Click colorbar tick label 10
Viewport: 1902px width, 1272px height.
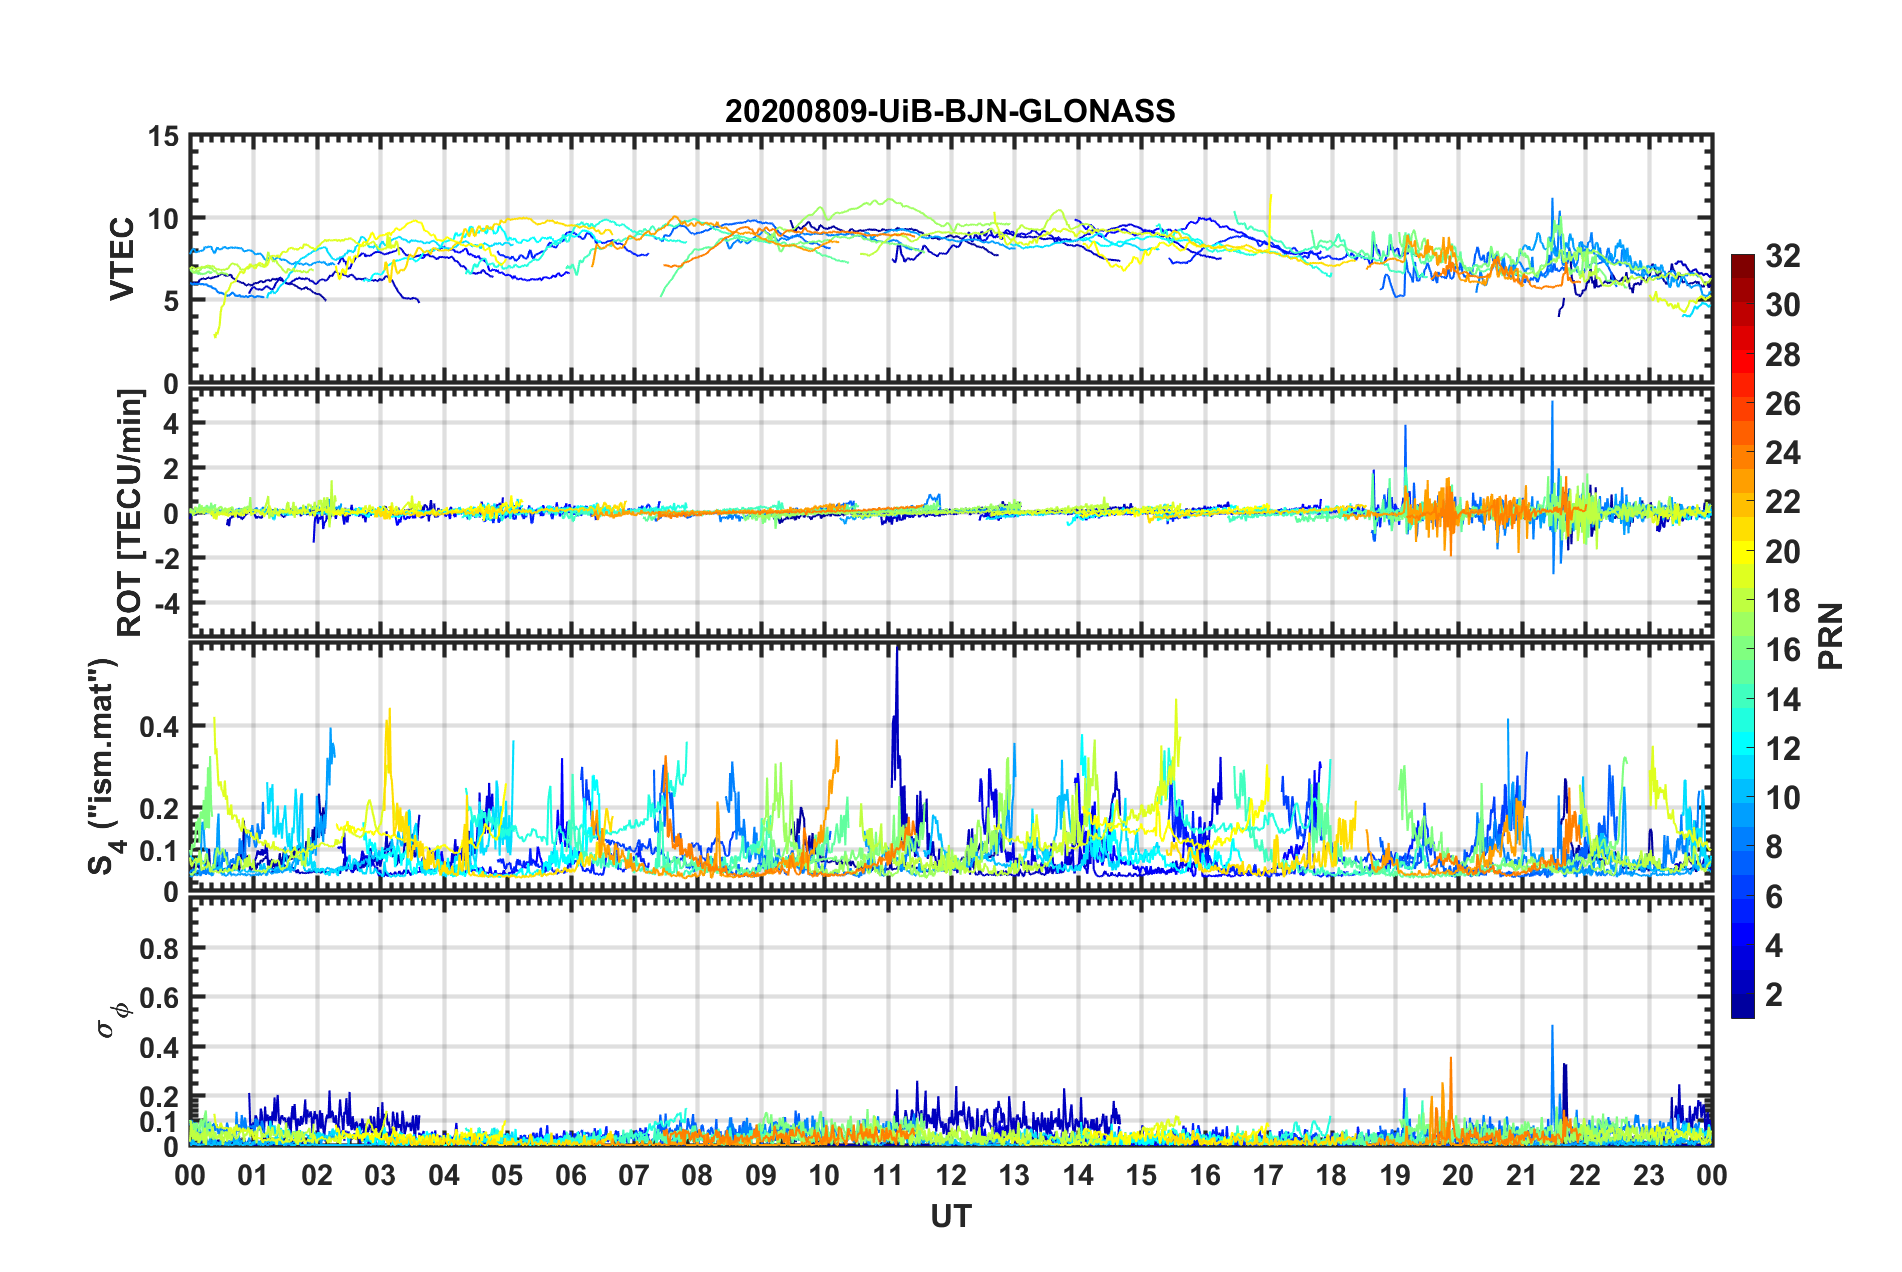pos(1783,798)
